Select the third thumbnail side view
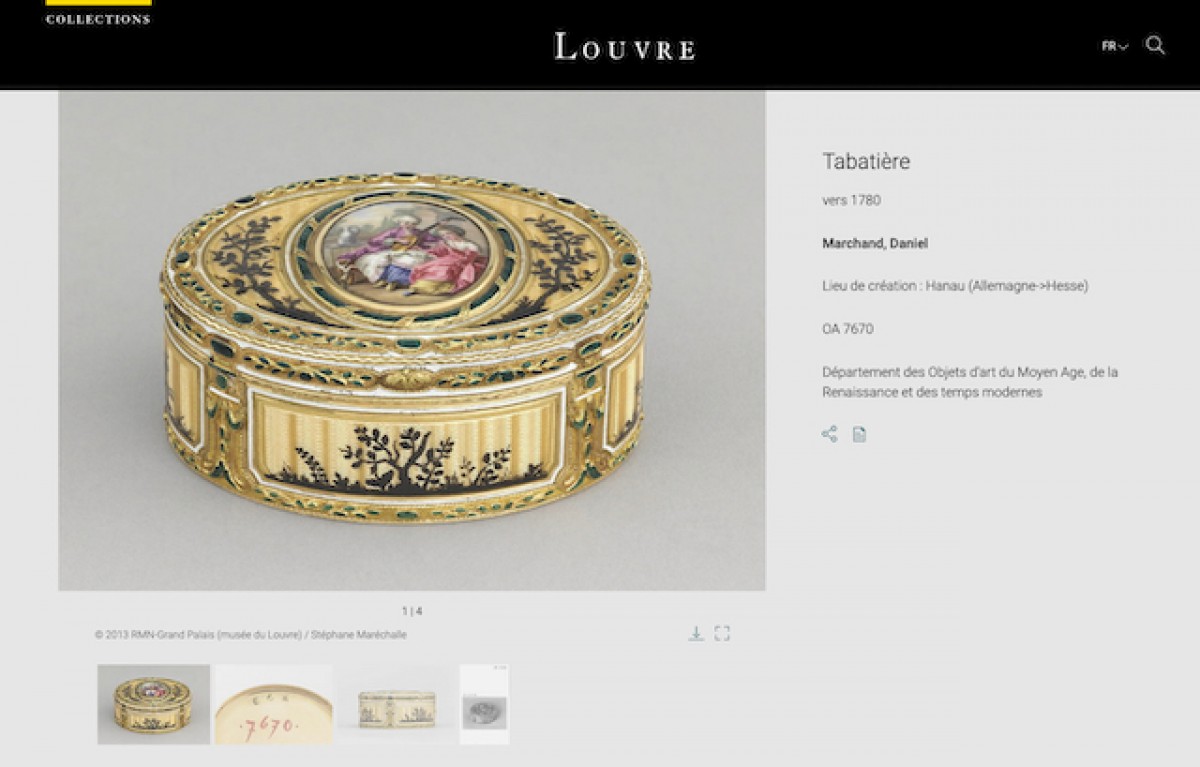 point(396,704)
